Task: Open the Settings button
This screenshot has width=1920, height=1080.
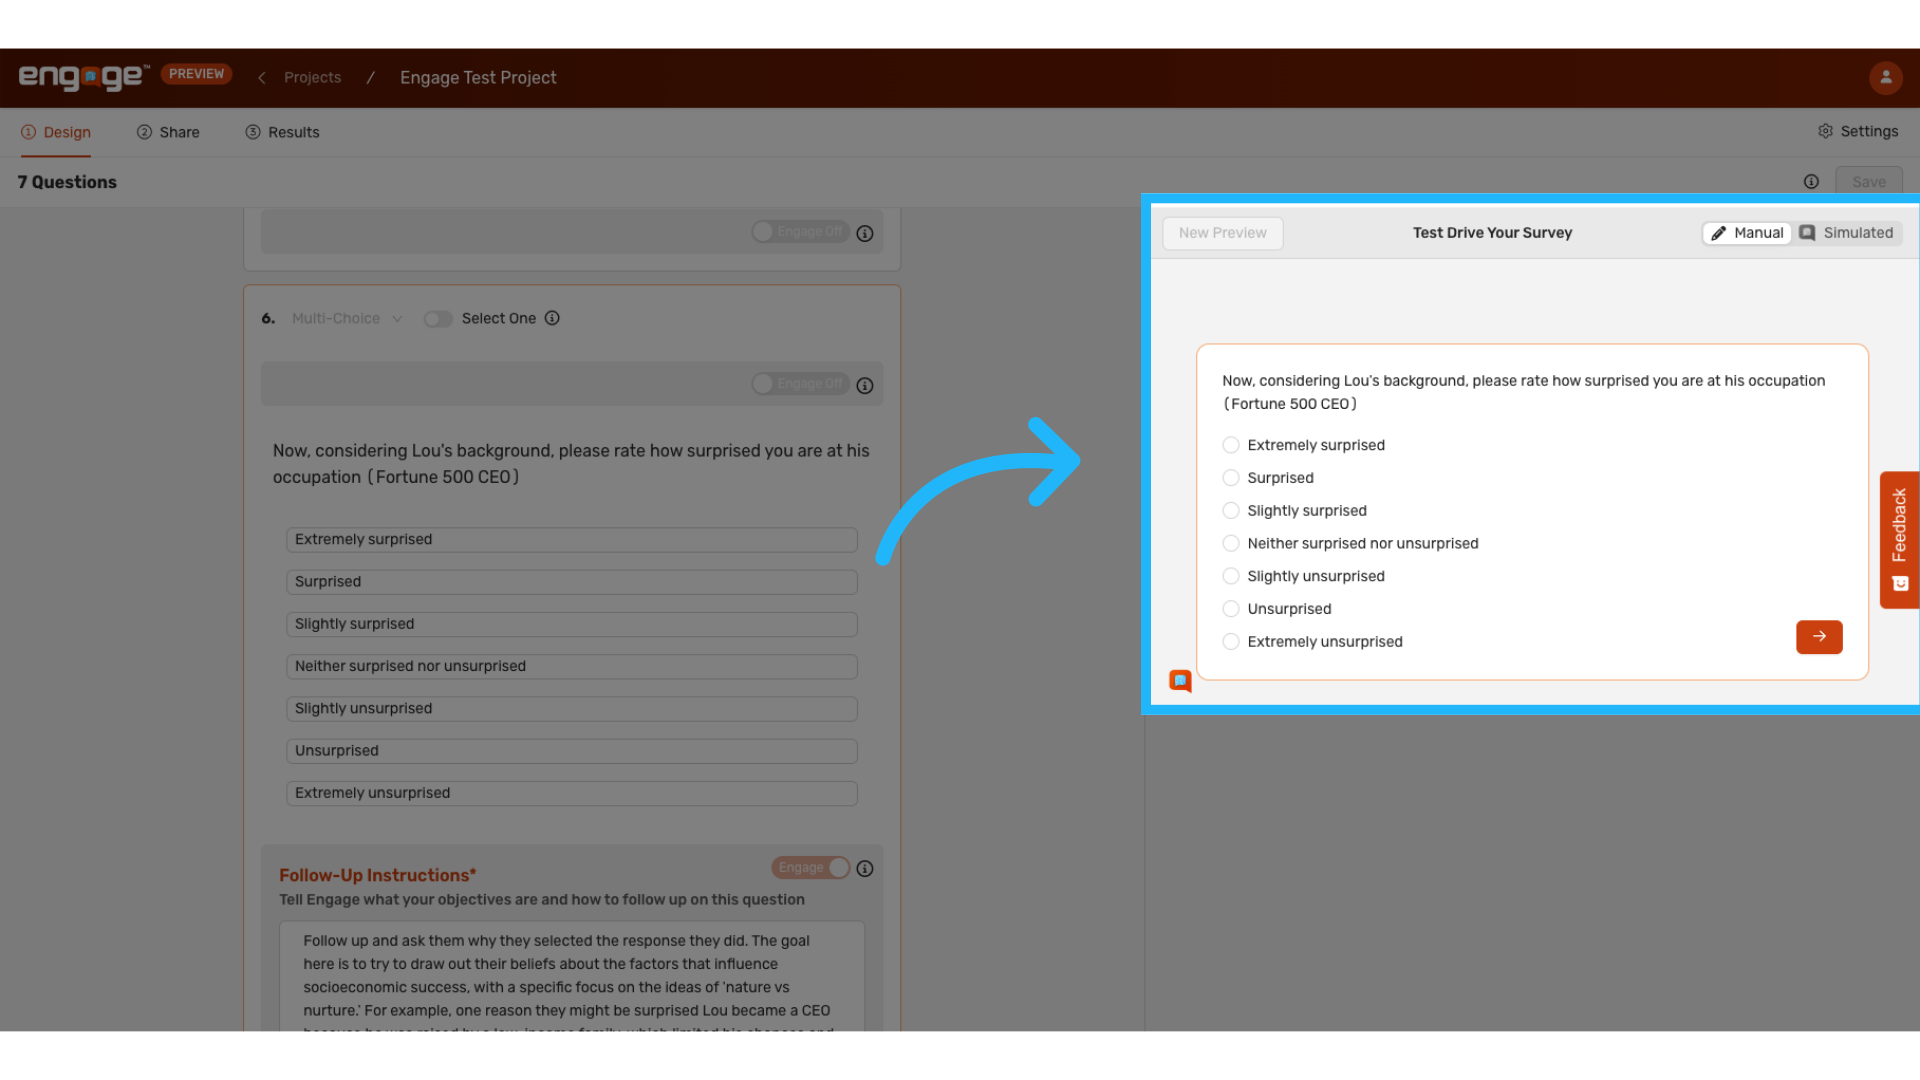Action: coord(1857,131)
